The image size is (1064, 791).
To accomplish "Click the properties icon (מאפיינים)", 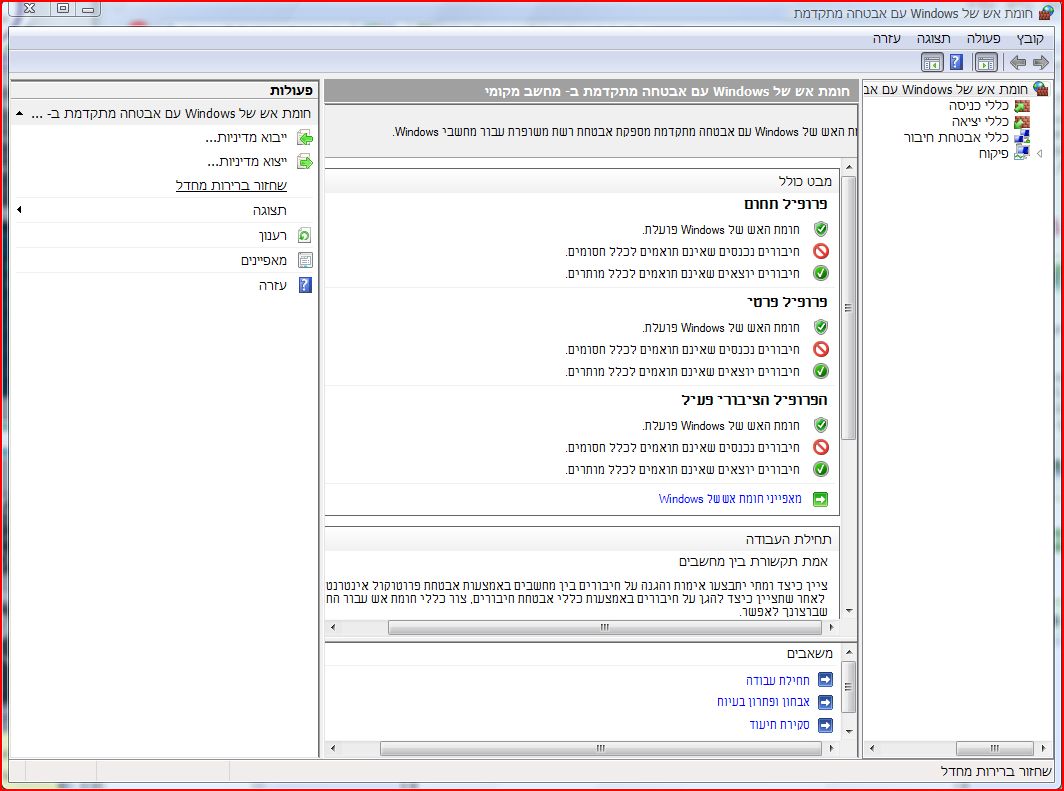I will click(x=305, y=261).
